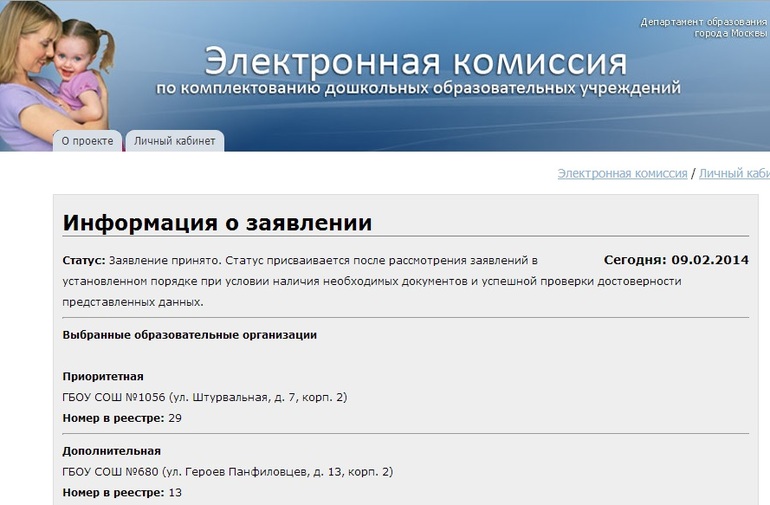The height and width of the screenshot is (505, 770).
Task: Select the "Статус:" label
Action: click(83, 260)
